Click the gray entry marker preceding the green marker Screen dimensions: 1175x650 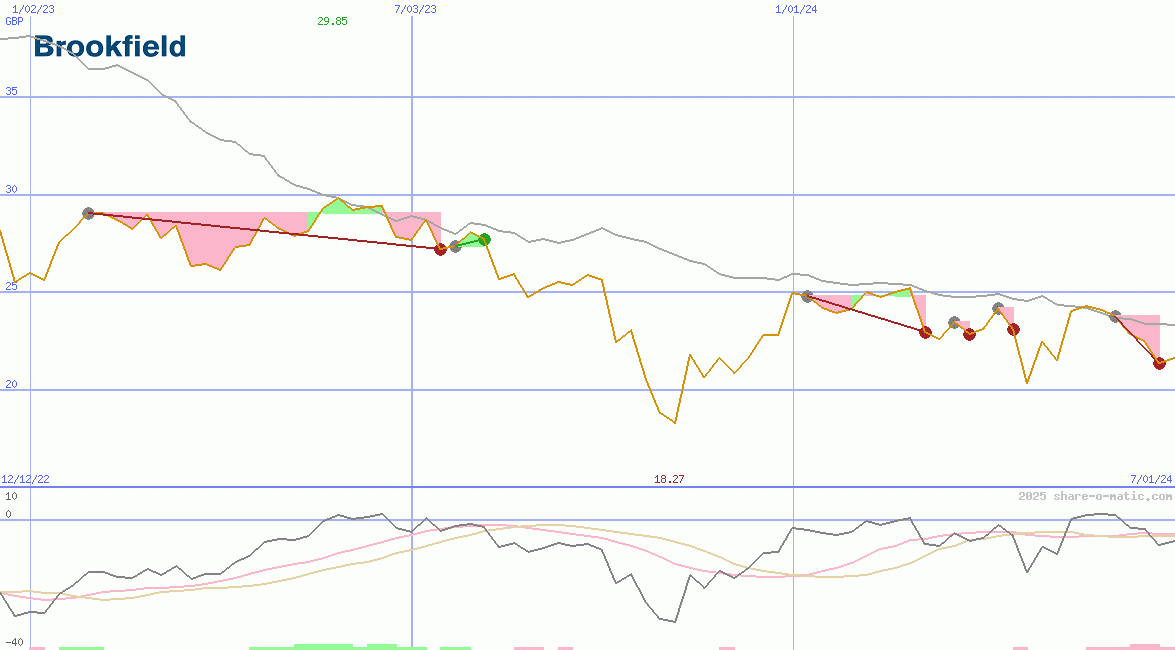tap(456, 246)
